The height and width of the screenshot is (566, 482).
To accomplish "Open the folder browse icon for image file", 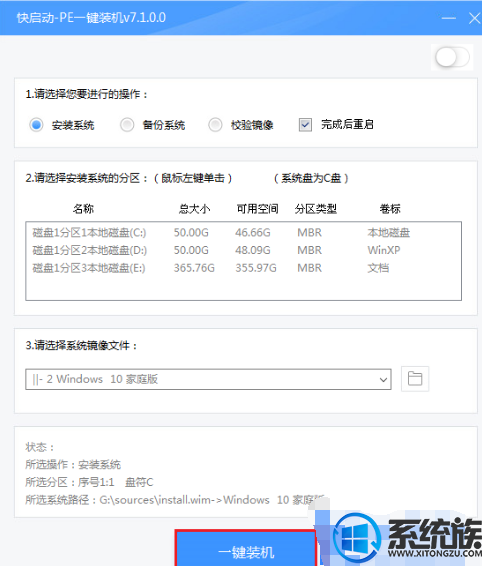I will (415, 379).
